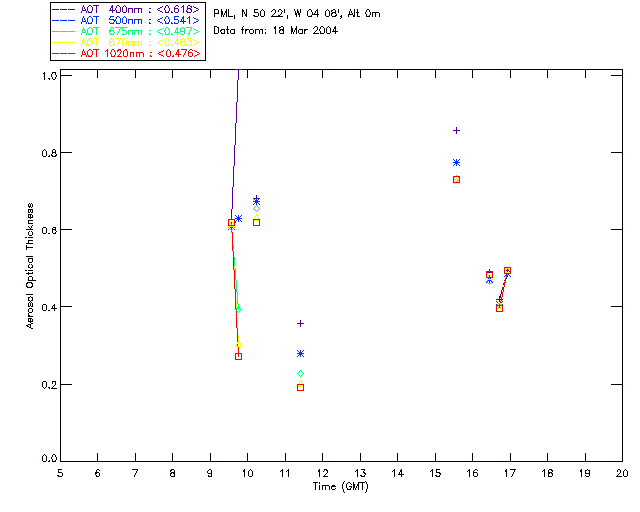Image resolution: width=640 pixels, height=512 pixels.
Task: Click the y-axis tick label 0.2
Action: pyautogui.click(x=49, y=385)
